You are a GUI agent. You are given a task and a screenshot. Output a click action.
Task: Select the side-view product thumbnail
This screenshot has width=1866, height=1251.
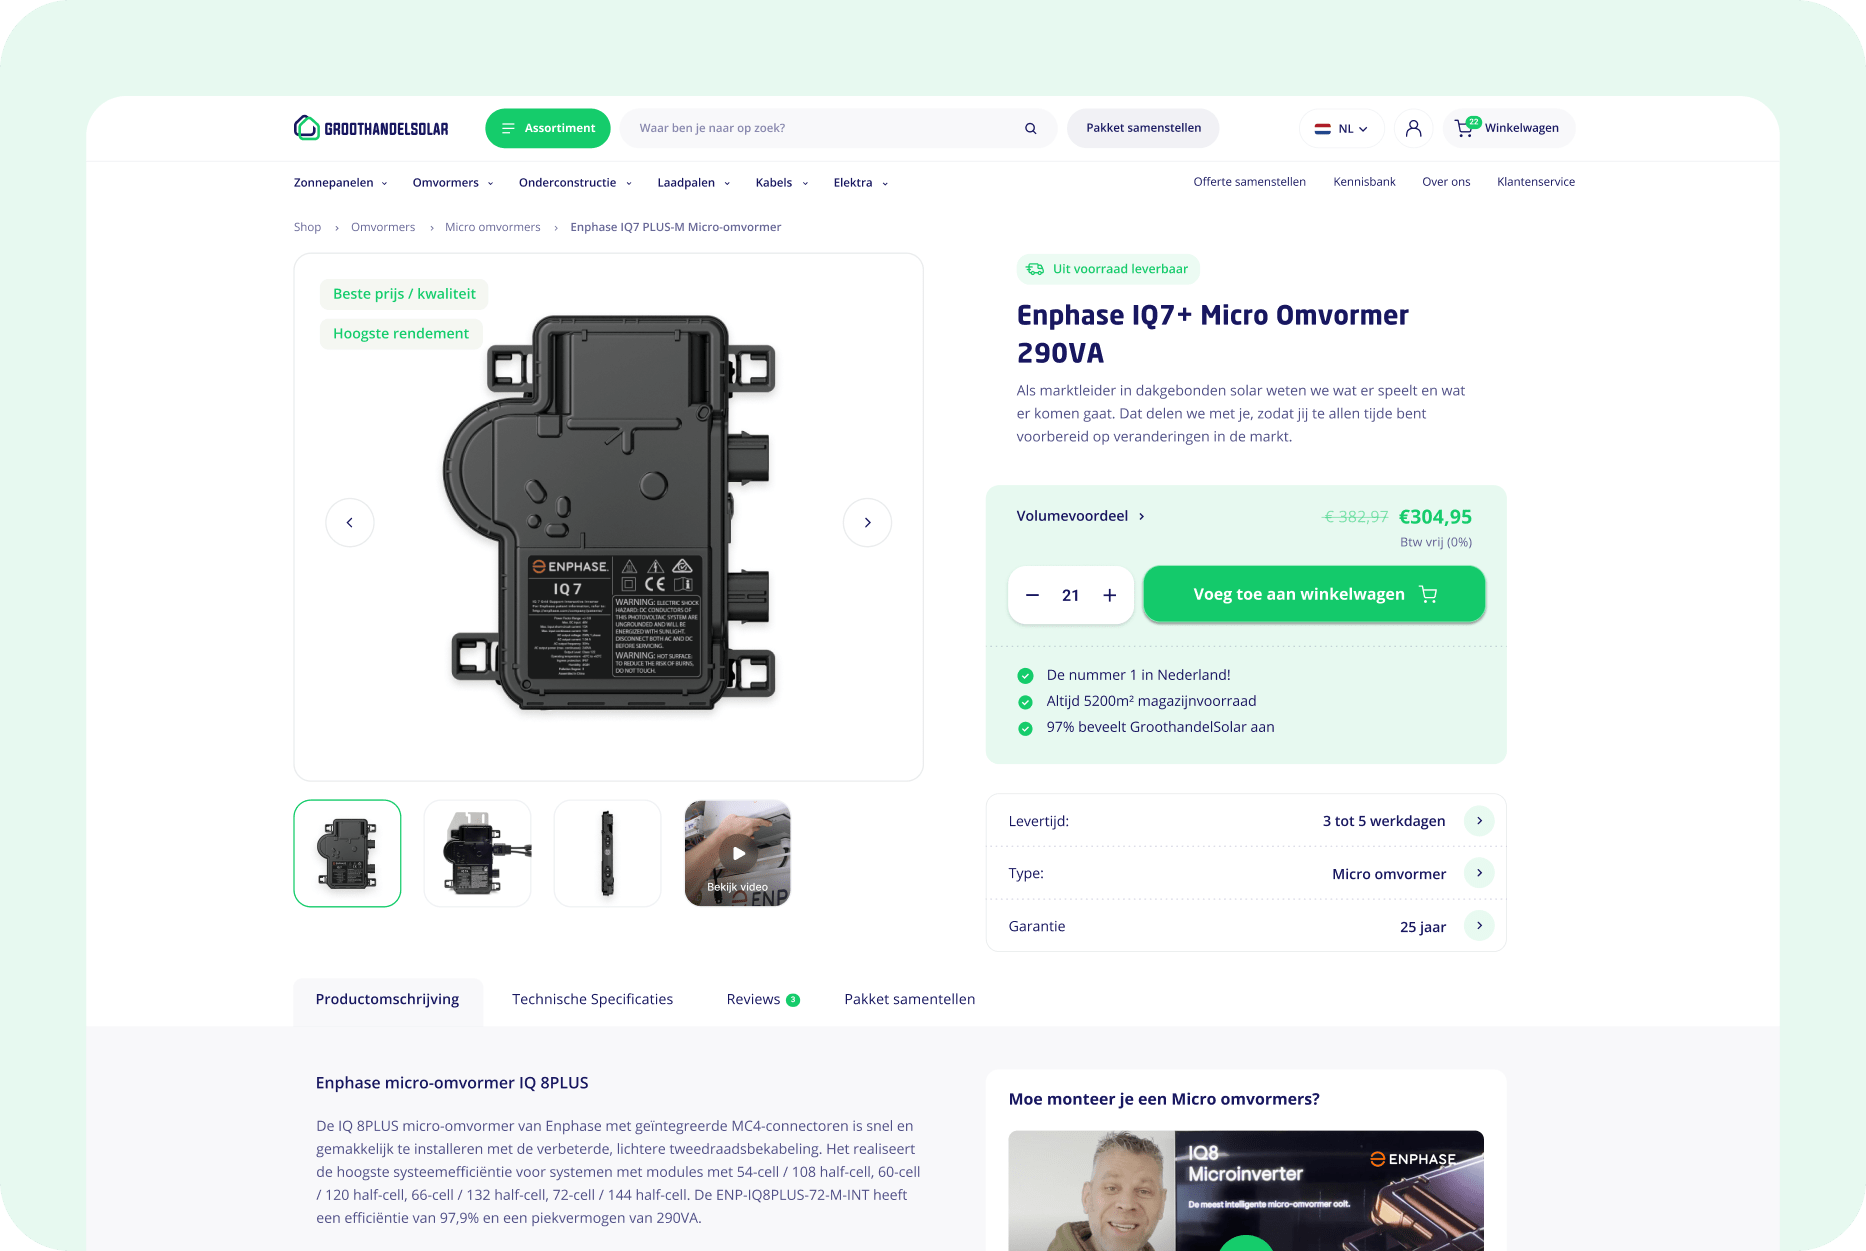click(607, 853)
